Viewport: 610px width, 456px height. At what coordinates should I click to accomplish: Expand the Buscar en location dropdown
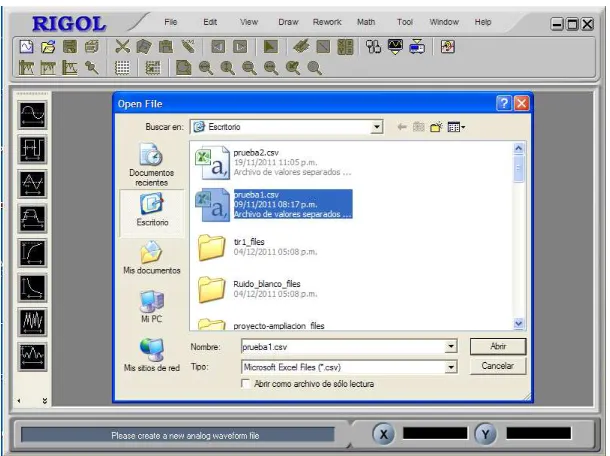tap(376, 127)
